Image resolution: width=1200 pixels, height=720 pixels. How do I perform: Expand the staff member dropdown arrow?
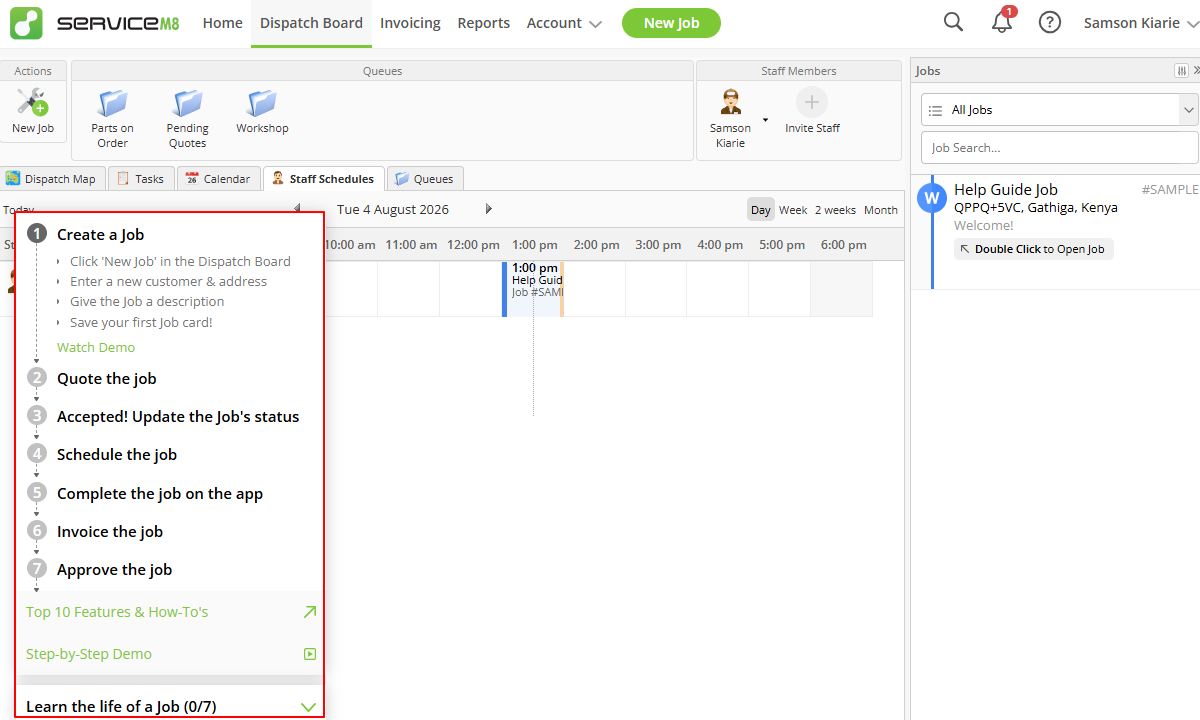(766, 120)
